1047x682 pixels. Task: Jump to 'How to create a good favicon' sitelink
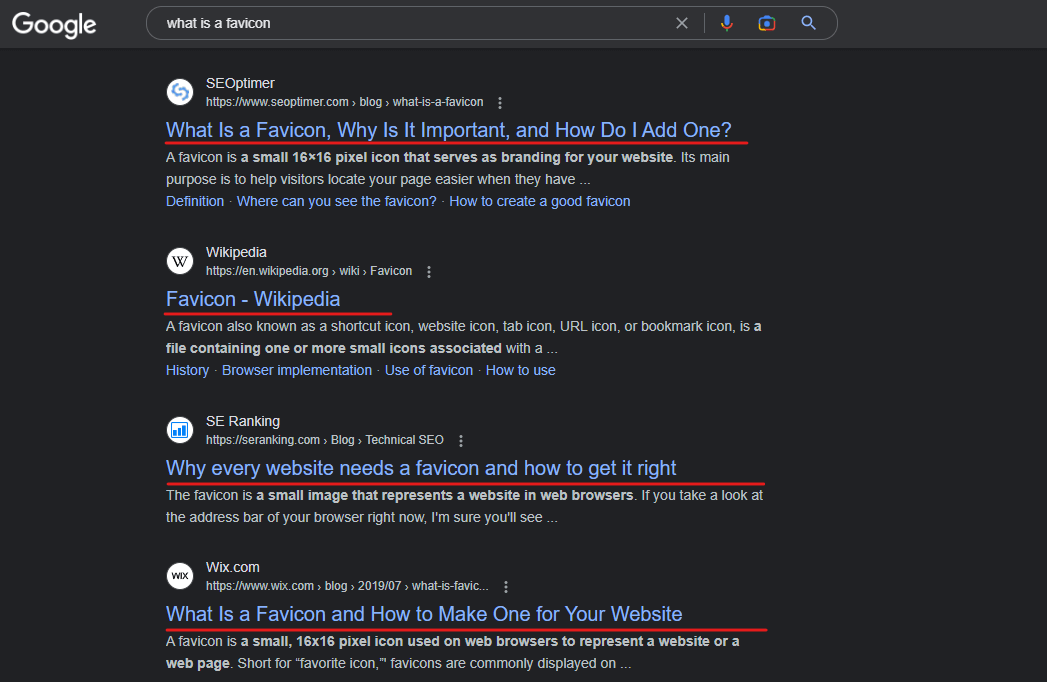tap(539, 201)
